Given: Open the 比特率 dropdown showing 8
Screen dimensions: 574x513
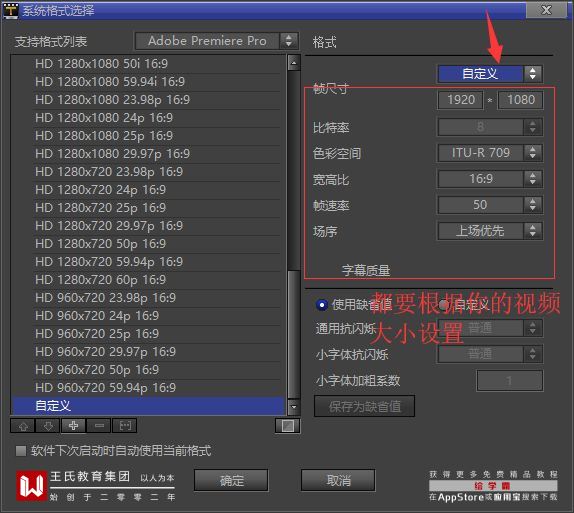Looking at the screenshot, I should pos(489,127).
